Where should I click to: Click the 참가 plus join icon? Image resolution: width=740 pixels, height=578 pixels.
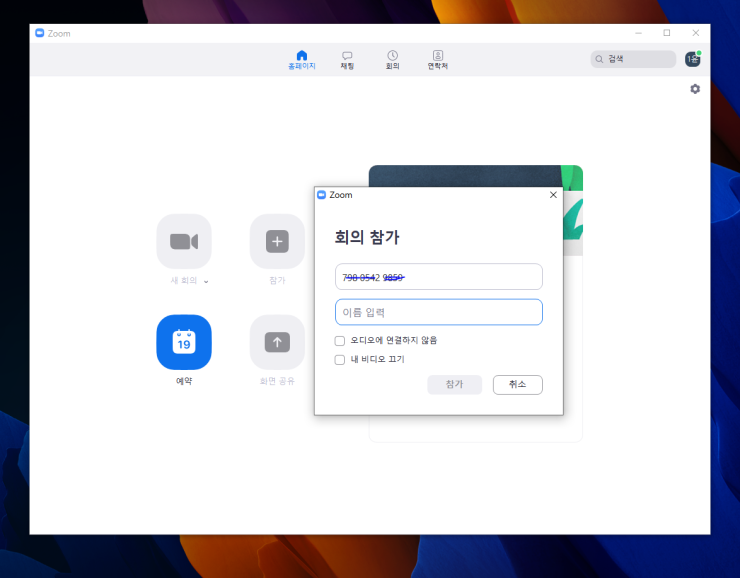pyautogui.click(x=277, y=241)
